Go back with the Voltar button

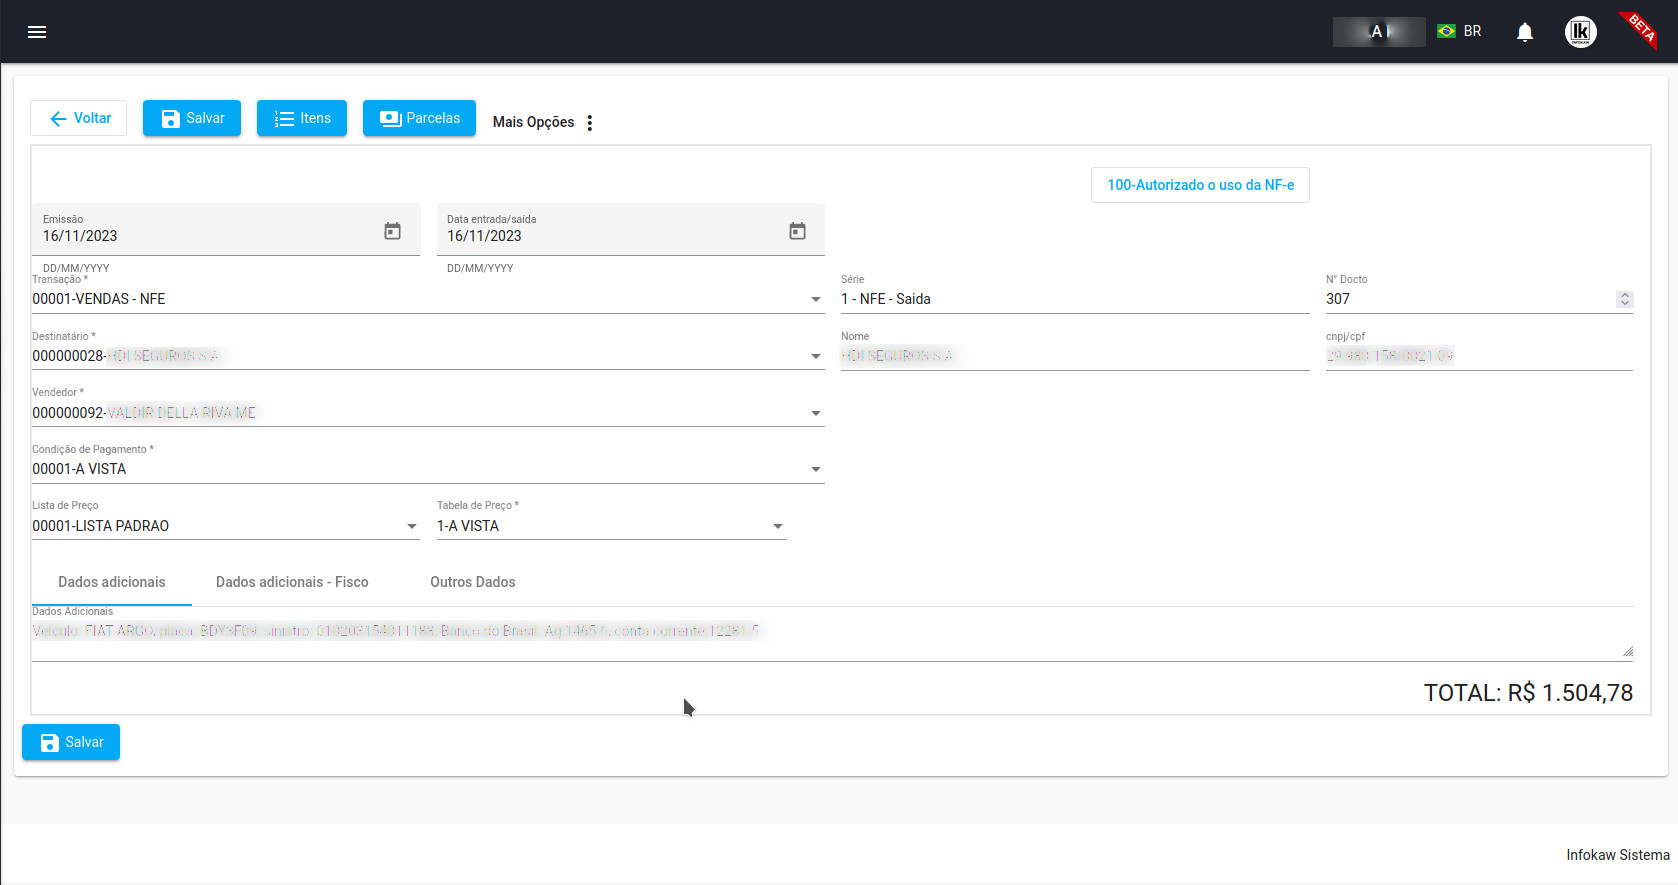79,118
